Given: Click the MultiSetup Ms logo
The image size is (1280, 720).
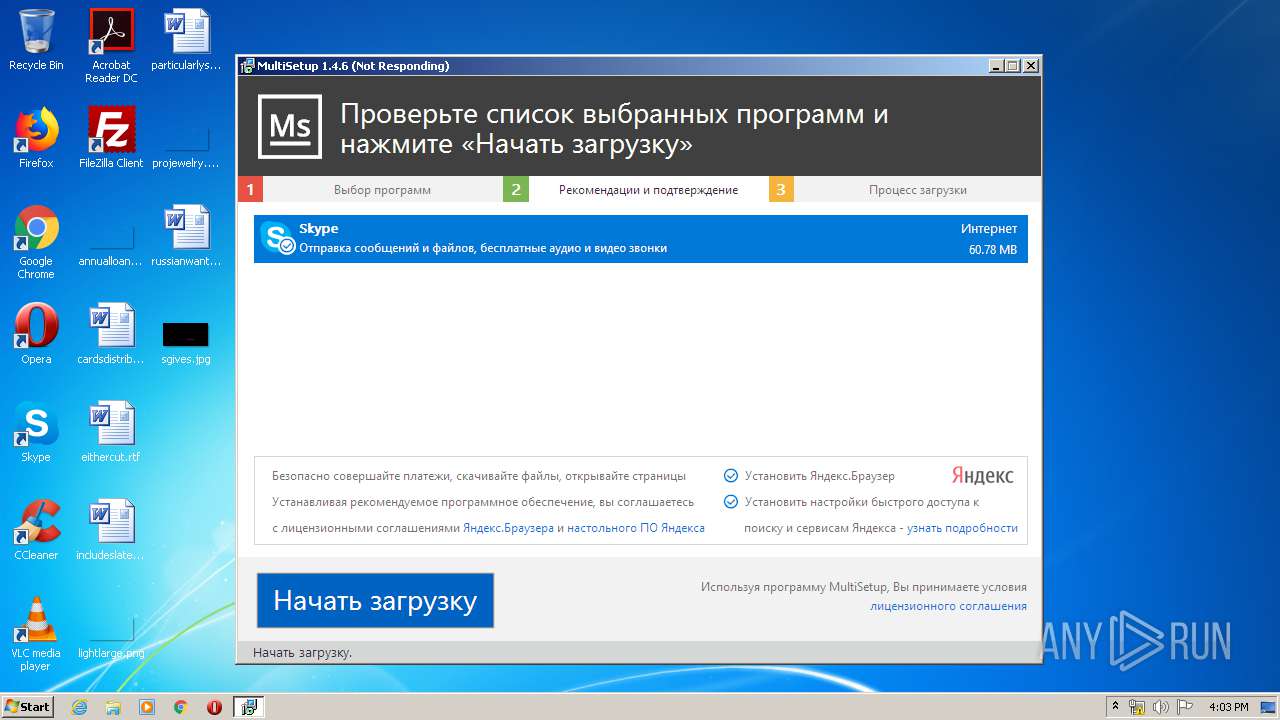Looking at the screenshot, I should click(290, 127).
